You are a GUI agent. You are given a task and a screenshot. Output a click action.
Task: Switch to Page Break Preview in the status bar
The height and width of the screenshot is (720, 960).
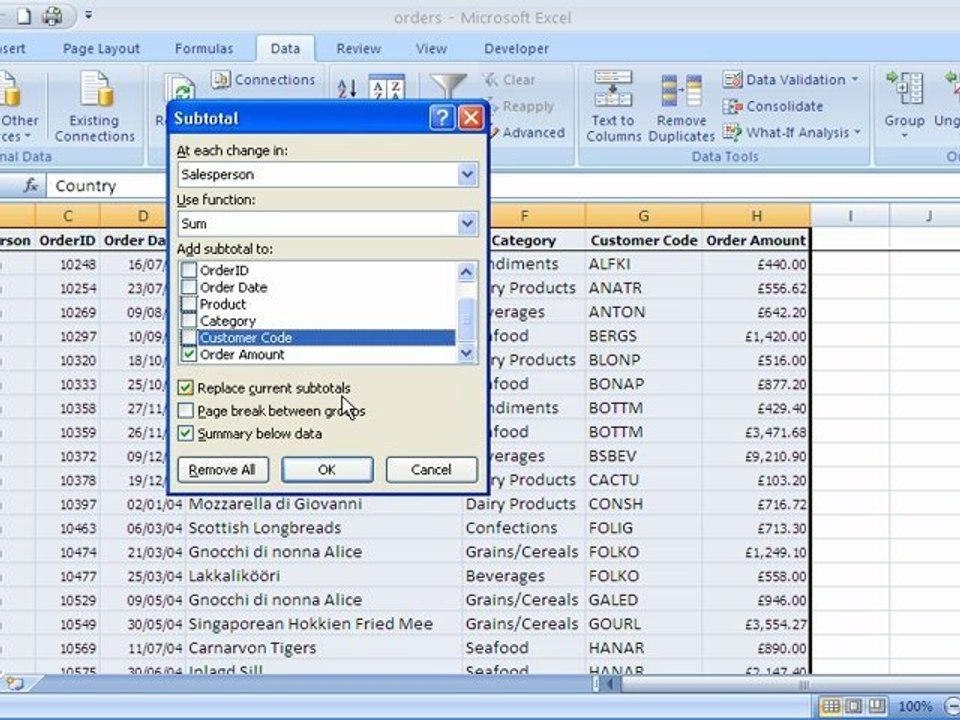[877, 706]
